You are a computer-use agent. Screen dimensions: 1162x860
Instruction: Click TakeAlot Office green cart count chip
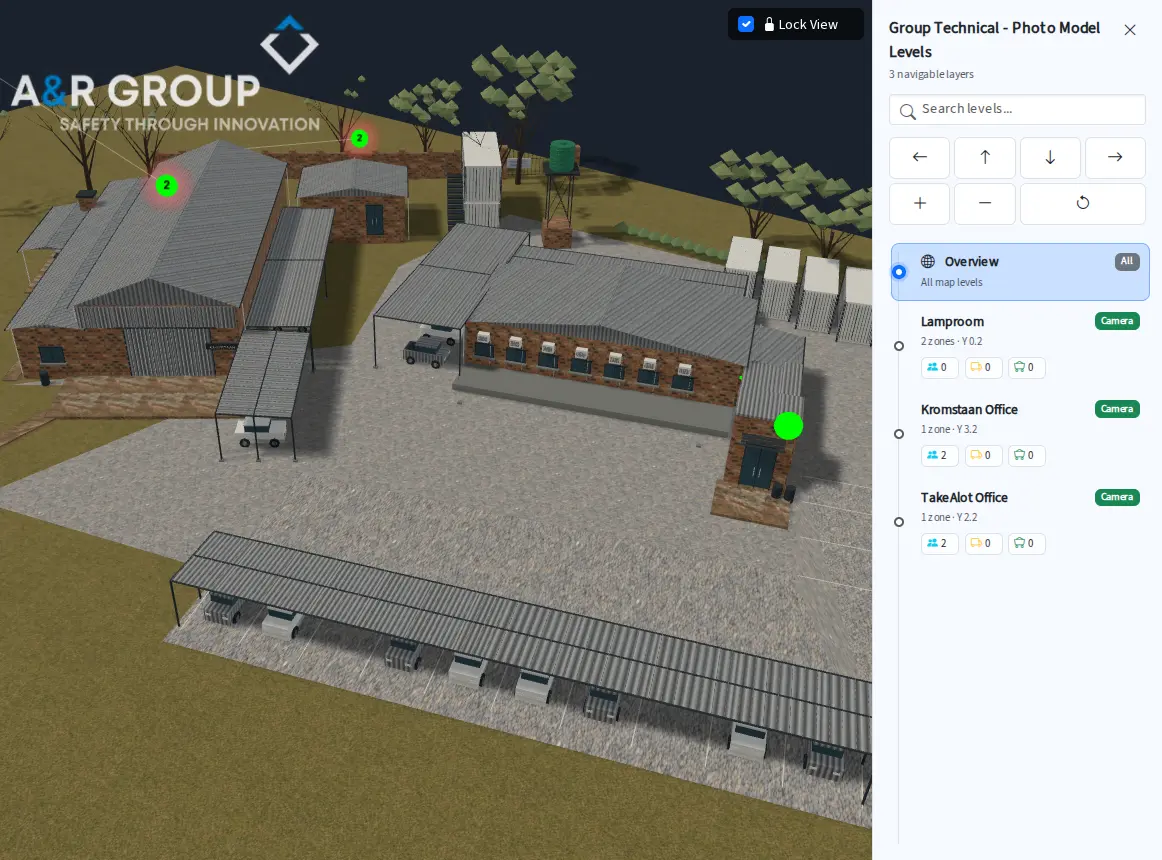[1026, 543]
